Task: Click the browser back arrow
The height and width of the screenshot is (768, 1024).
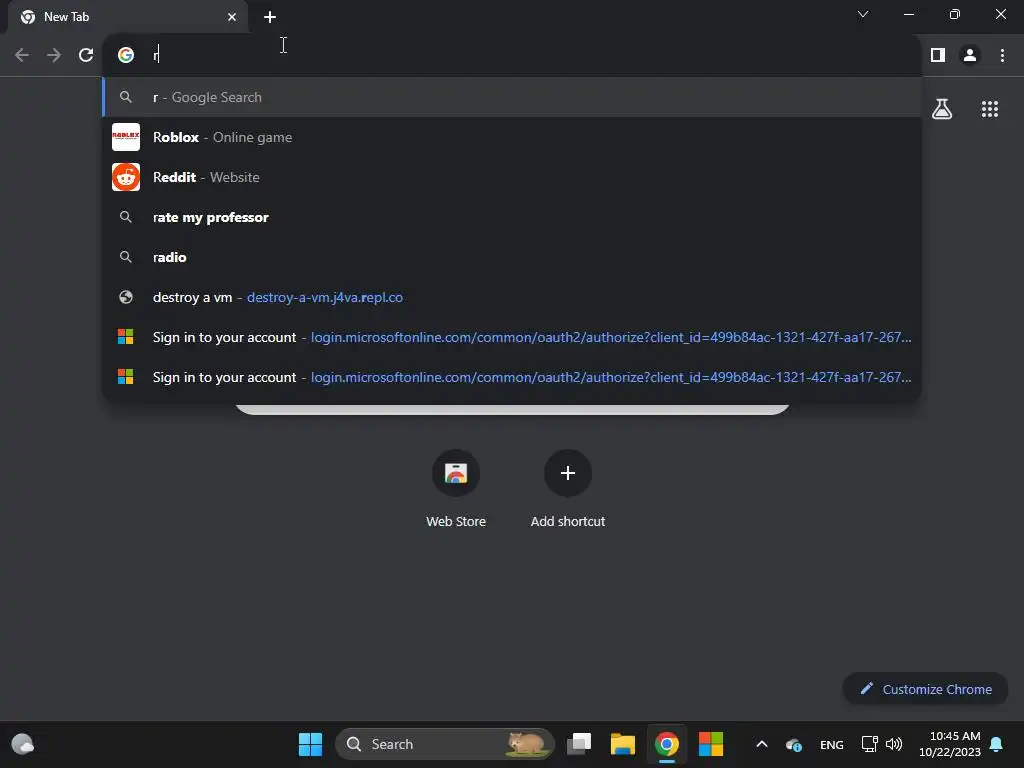Action: click(22, 55)
